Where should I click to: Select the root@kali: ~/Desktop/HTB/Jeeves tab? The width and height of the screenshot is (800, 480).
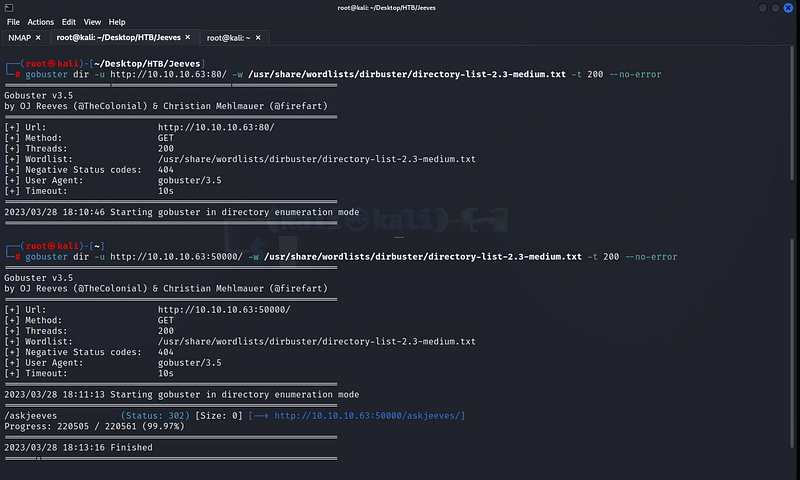click(118, 37)
